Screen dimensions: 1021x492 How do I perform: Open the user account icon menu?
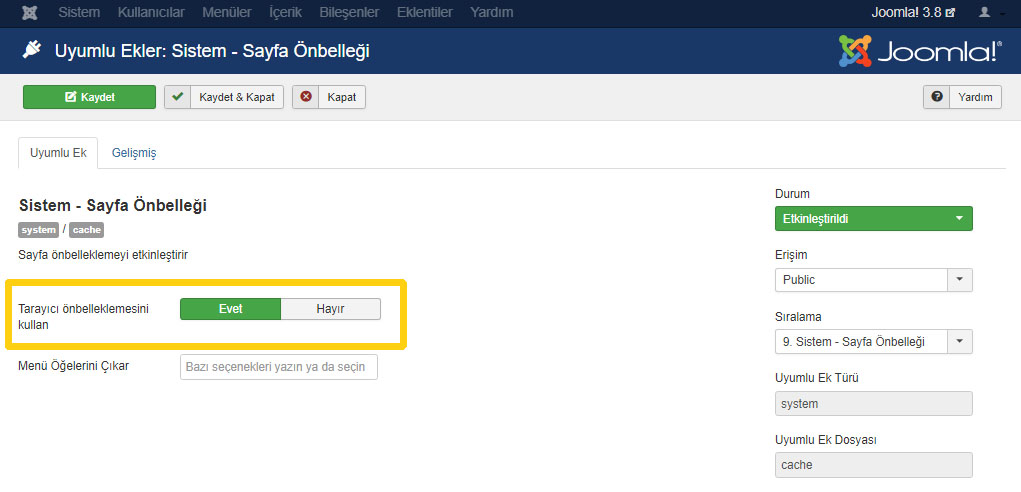[x=989, y=13]
